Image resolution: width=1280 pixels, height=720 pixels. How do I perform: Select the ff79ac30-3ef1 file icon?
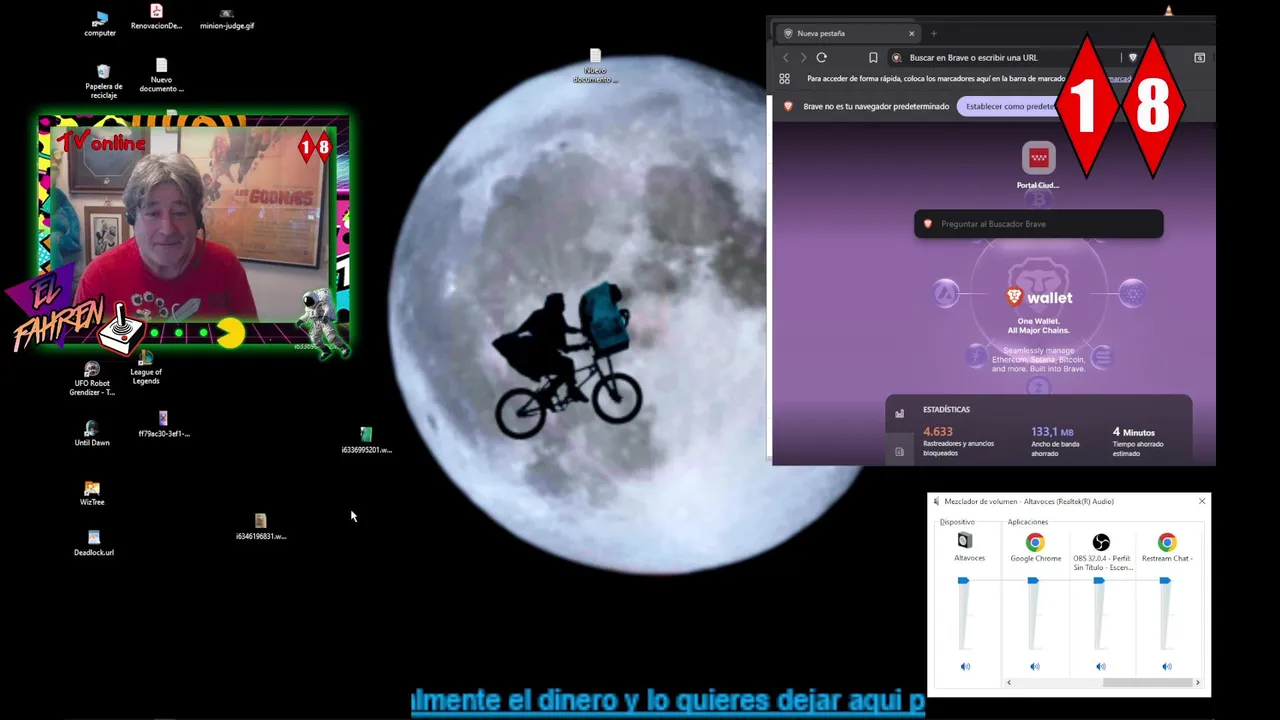164,424
